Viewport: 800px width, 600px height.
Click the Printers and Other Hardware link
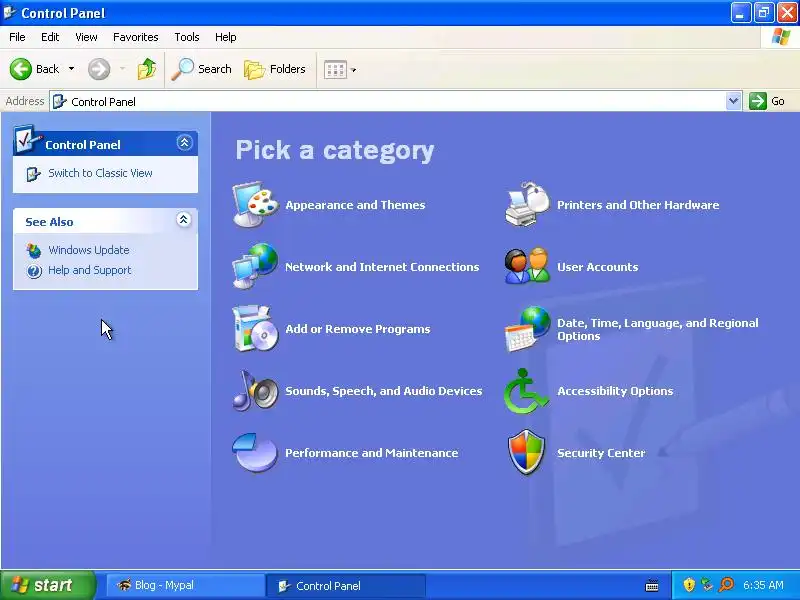point(638,205)
